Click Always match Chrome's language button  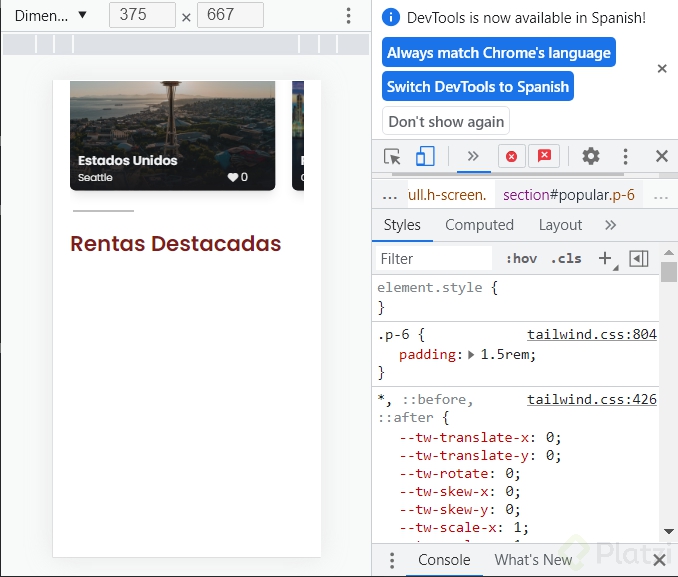(498, 53)
